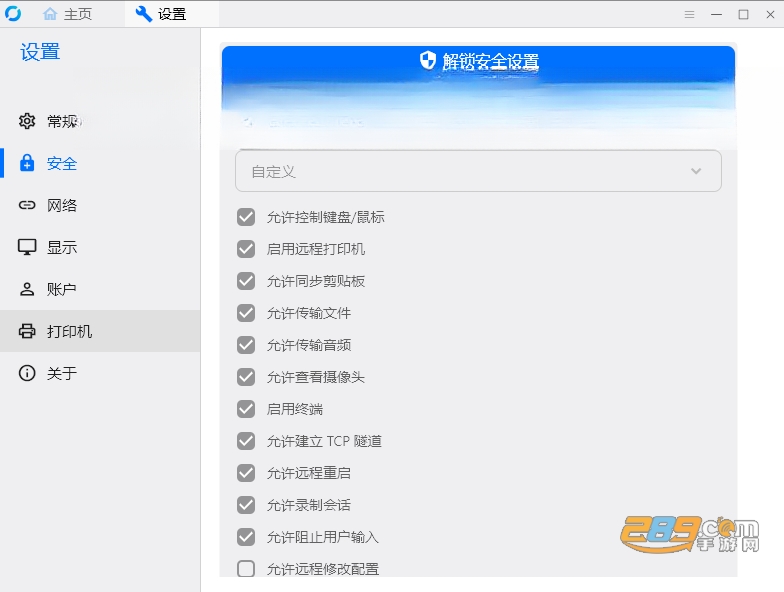This screenshot has height=592, width=784.
Task: Uncheck 允许传输音频 checkbox
Action: coord(246,345)
